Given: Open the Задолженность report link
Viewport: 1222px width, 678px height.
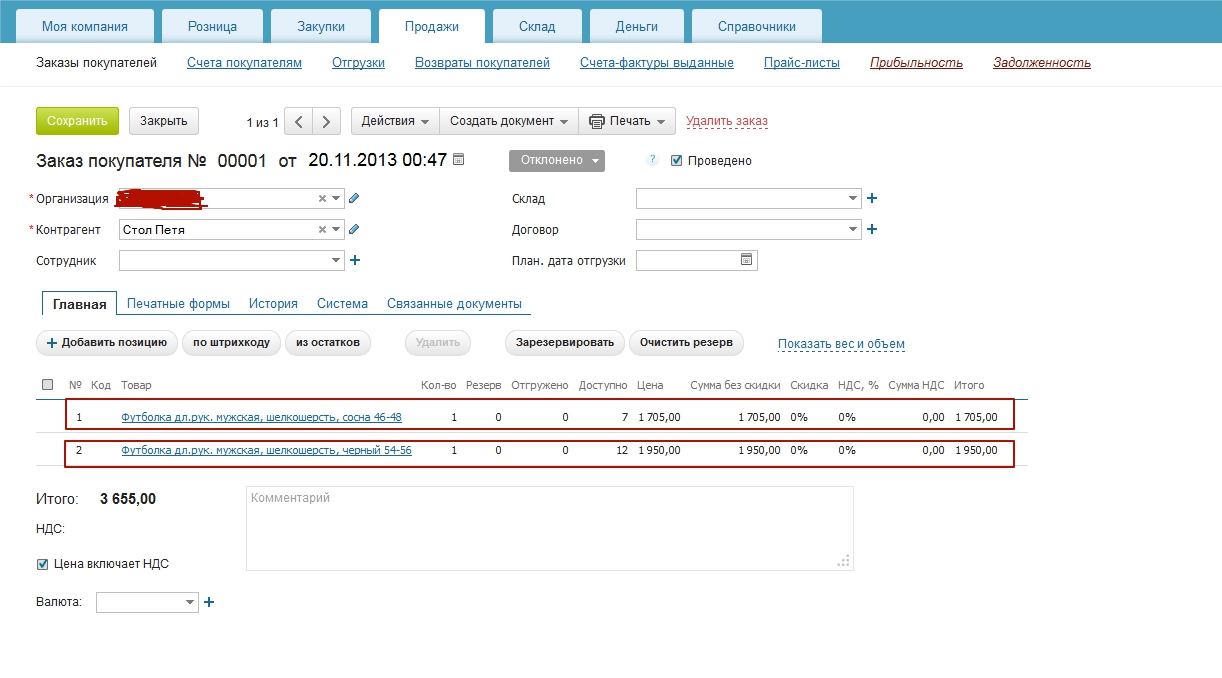Looking at the screenshot, I should 1042,63.
